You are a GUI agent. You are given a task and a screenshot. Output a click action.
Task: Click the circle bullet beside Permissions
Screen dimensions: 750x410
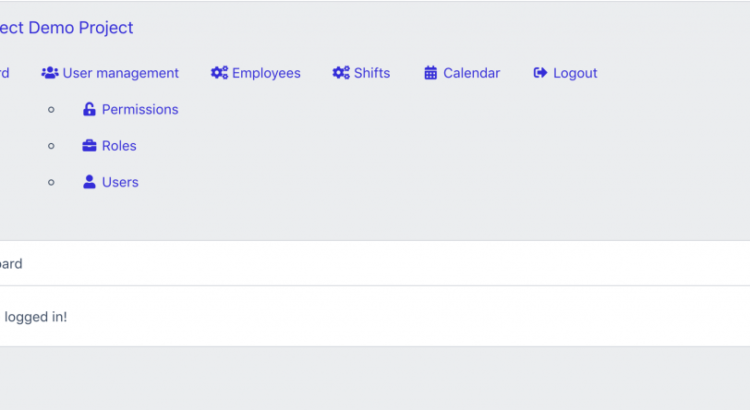(52, 110)
